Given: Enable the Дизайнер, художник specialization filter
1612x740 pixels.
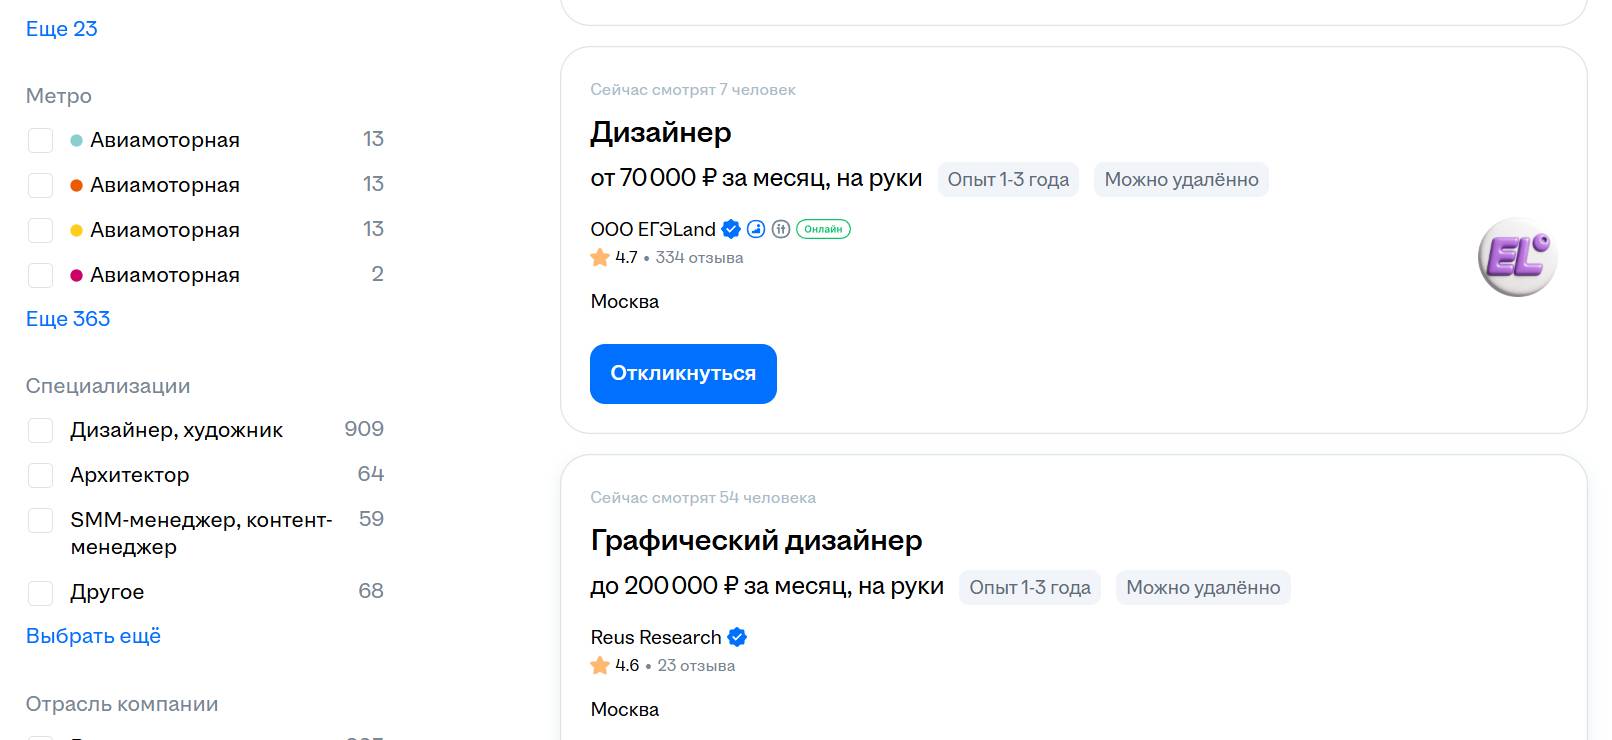Looking at the screenshot, I should click(40, 430).
